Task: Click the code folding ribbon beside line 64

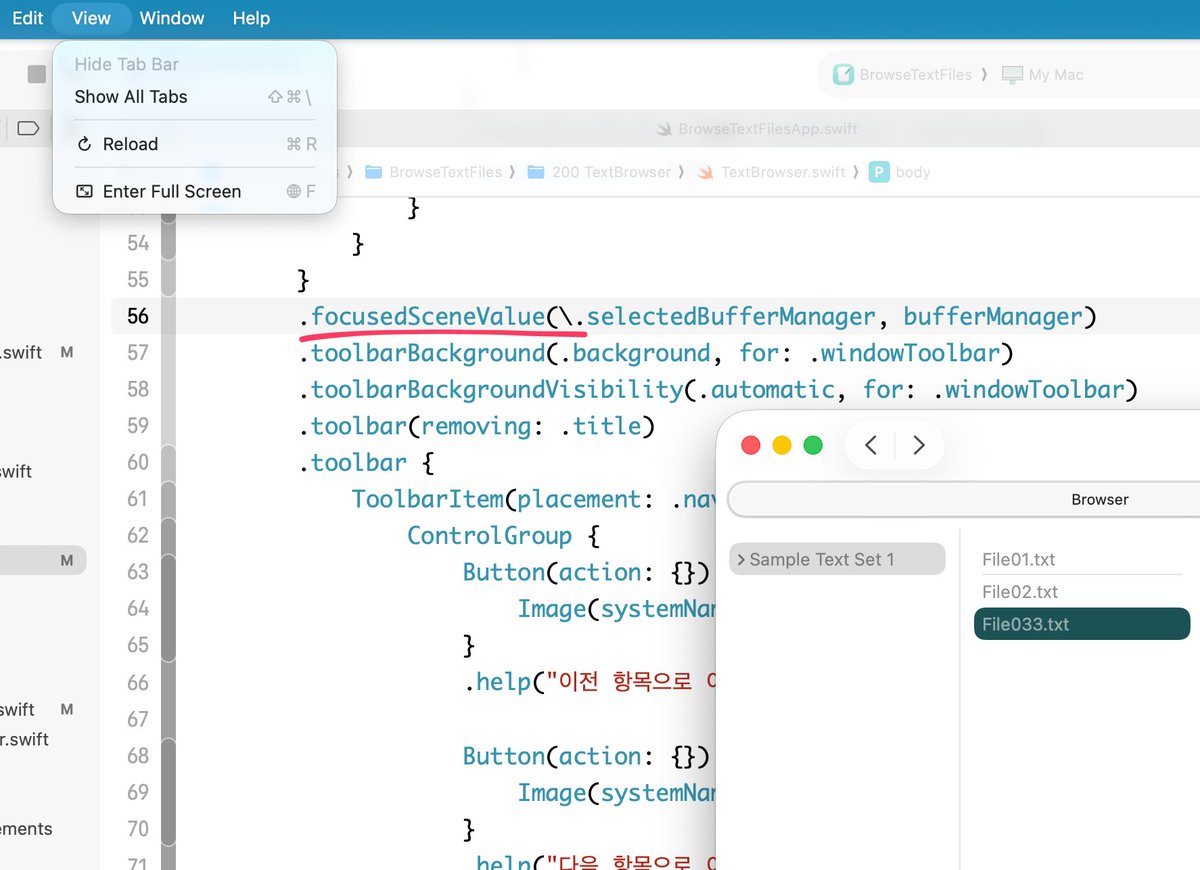Action: [168, 608]
